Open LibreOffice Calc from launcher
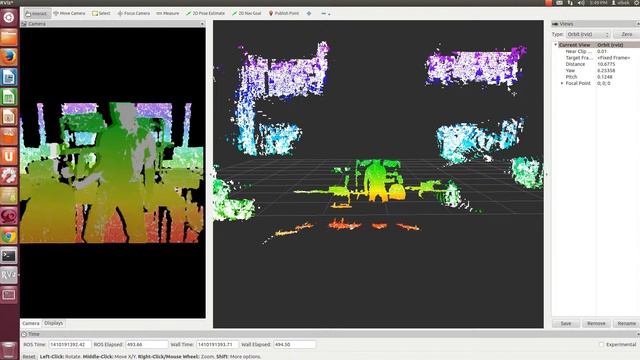640x360 pixels. point(9,97)
